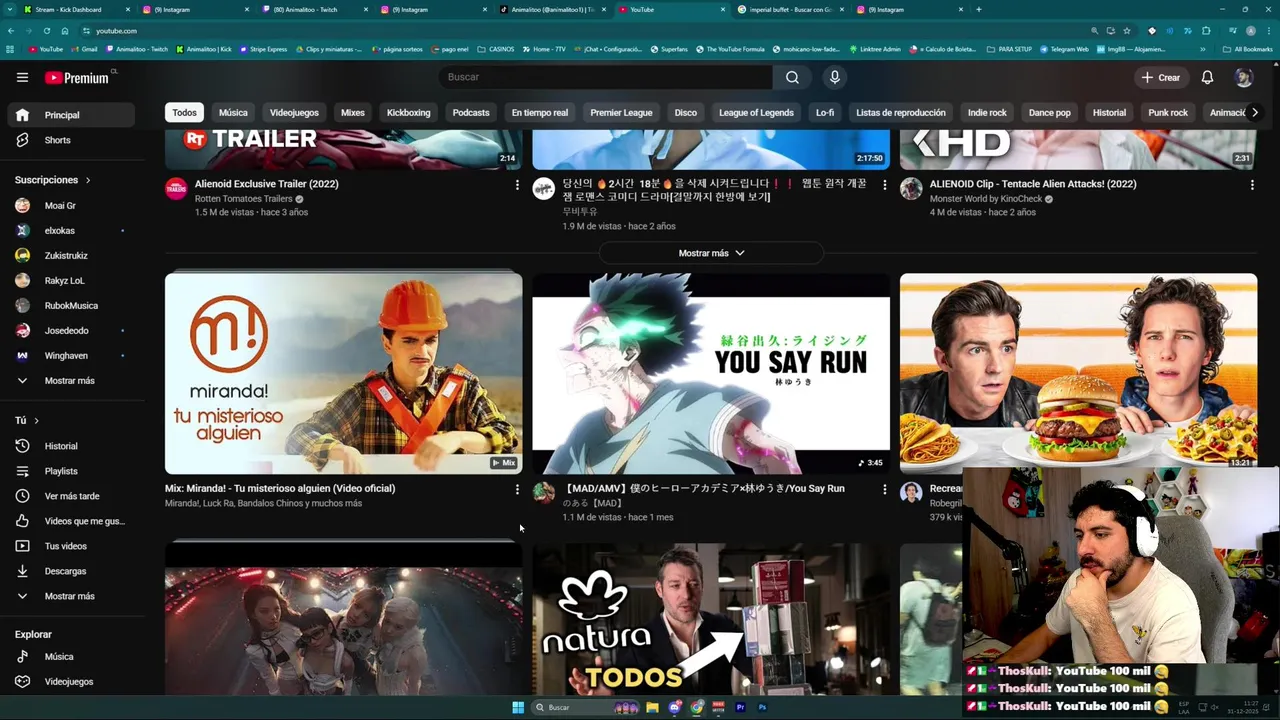The height and width of the screenshot is (720, 1280).
Task: Open Rotten Tomatoes Trailers channel avatar
Action: [x=176, y=189]
